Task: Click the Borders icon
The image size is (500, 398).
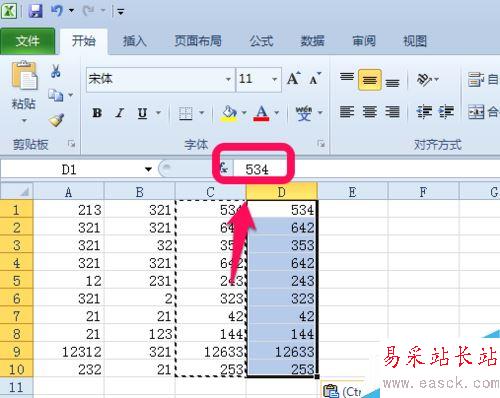Action: (186, 113)
